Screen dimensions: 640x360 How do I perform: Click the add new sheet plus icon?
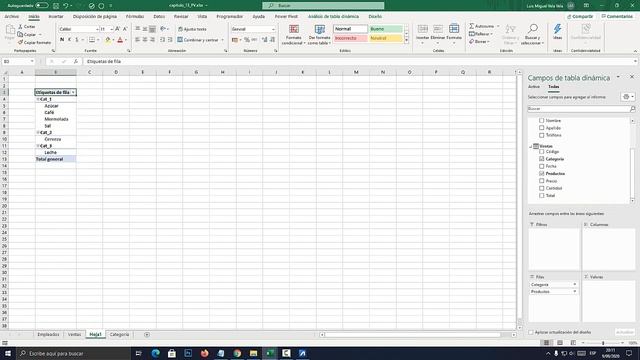147,335
